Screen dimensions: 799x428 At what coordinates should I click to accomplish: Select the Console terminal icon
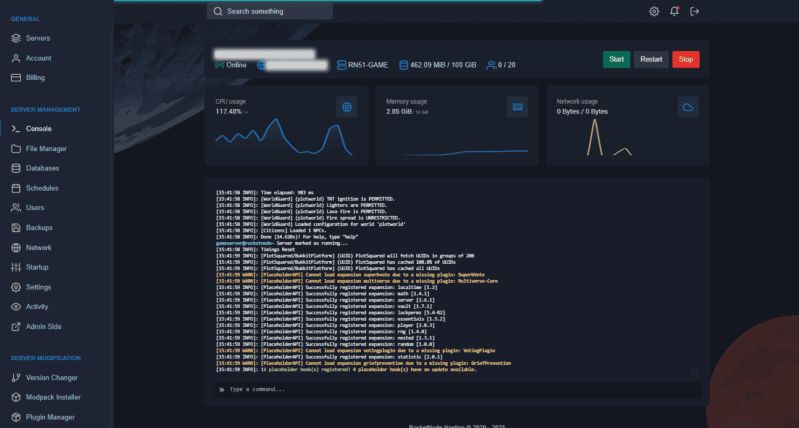pos(16,129)
